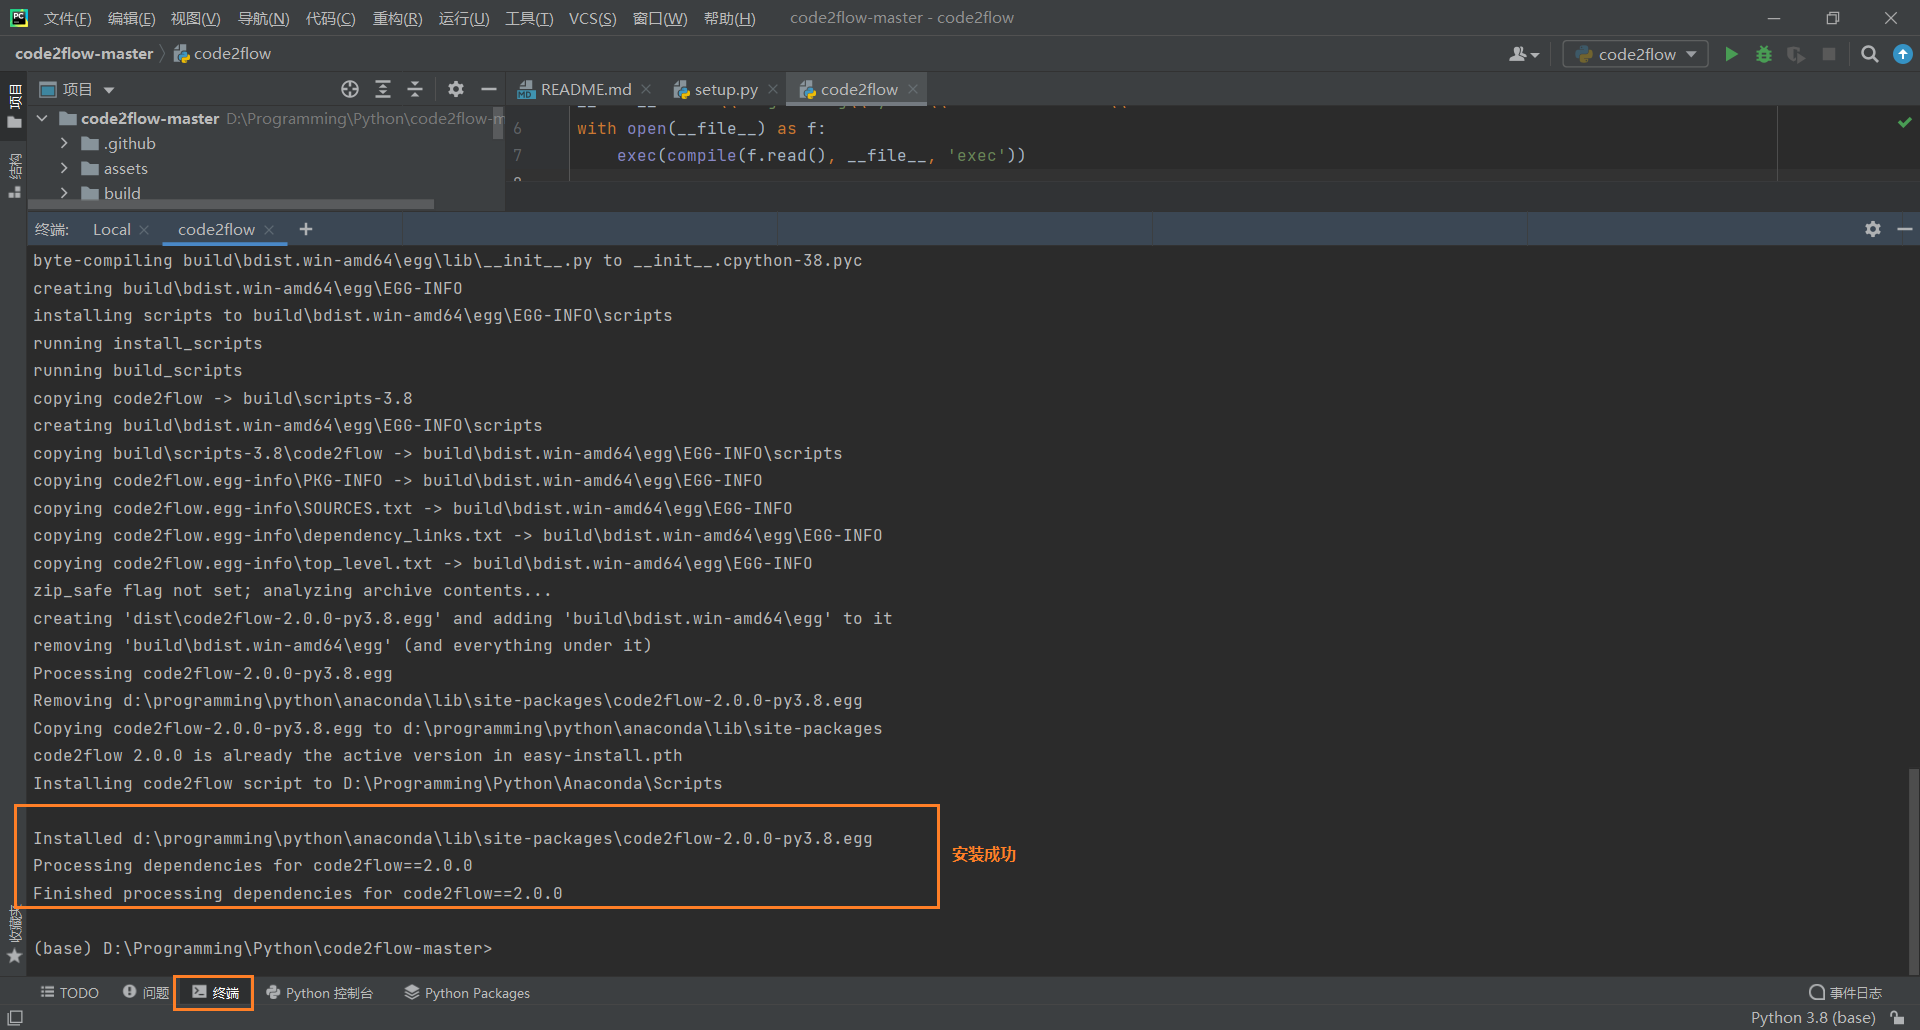1920x1030 pixels.
Task: Open the user account icon menu
Action: click(x=1524, y=54)
